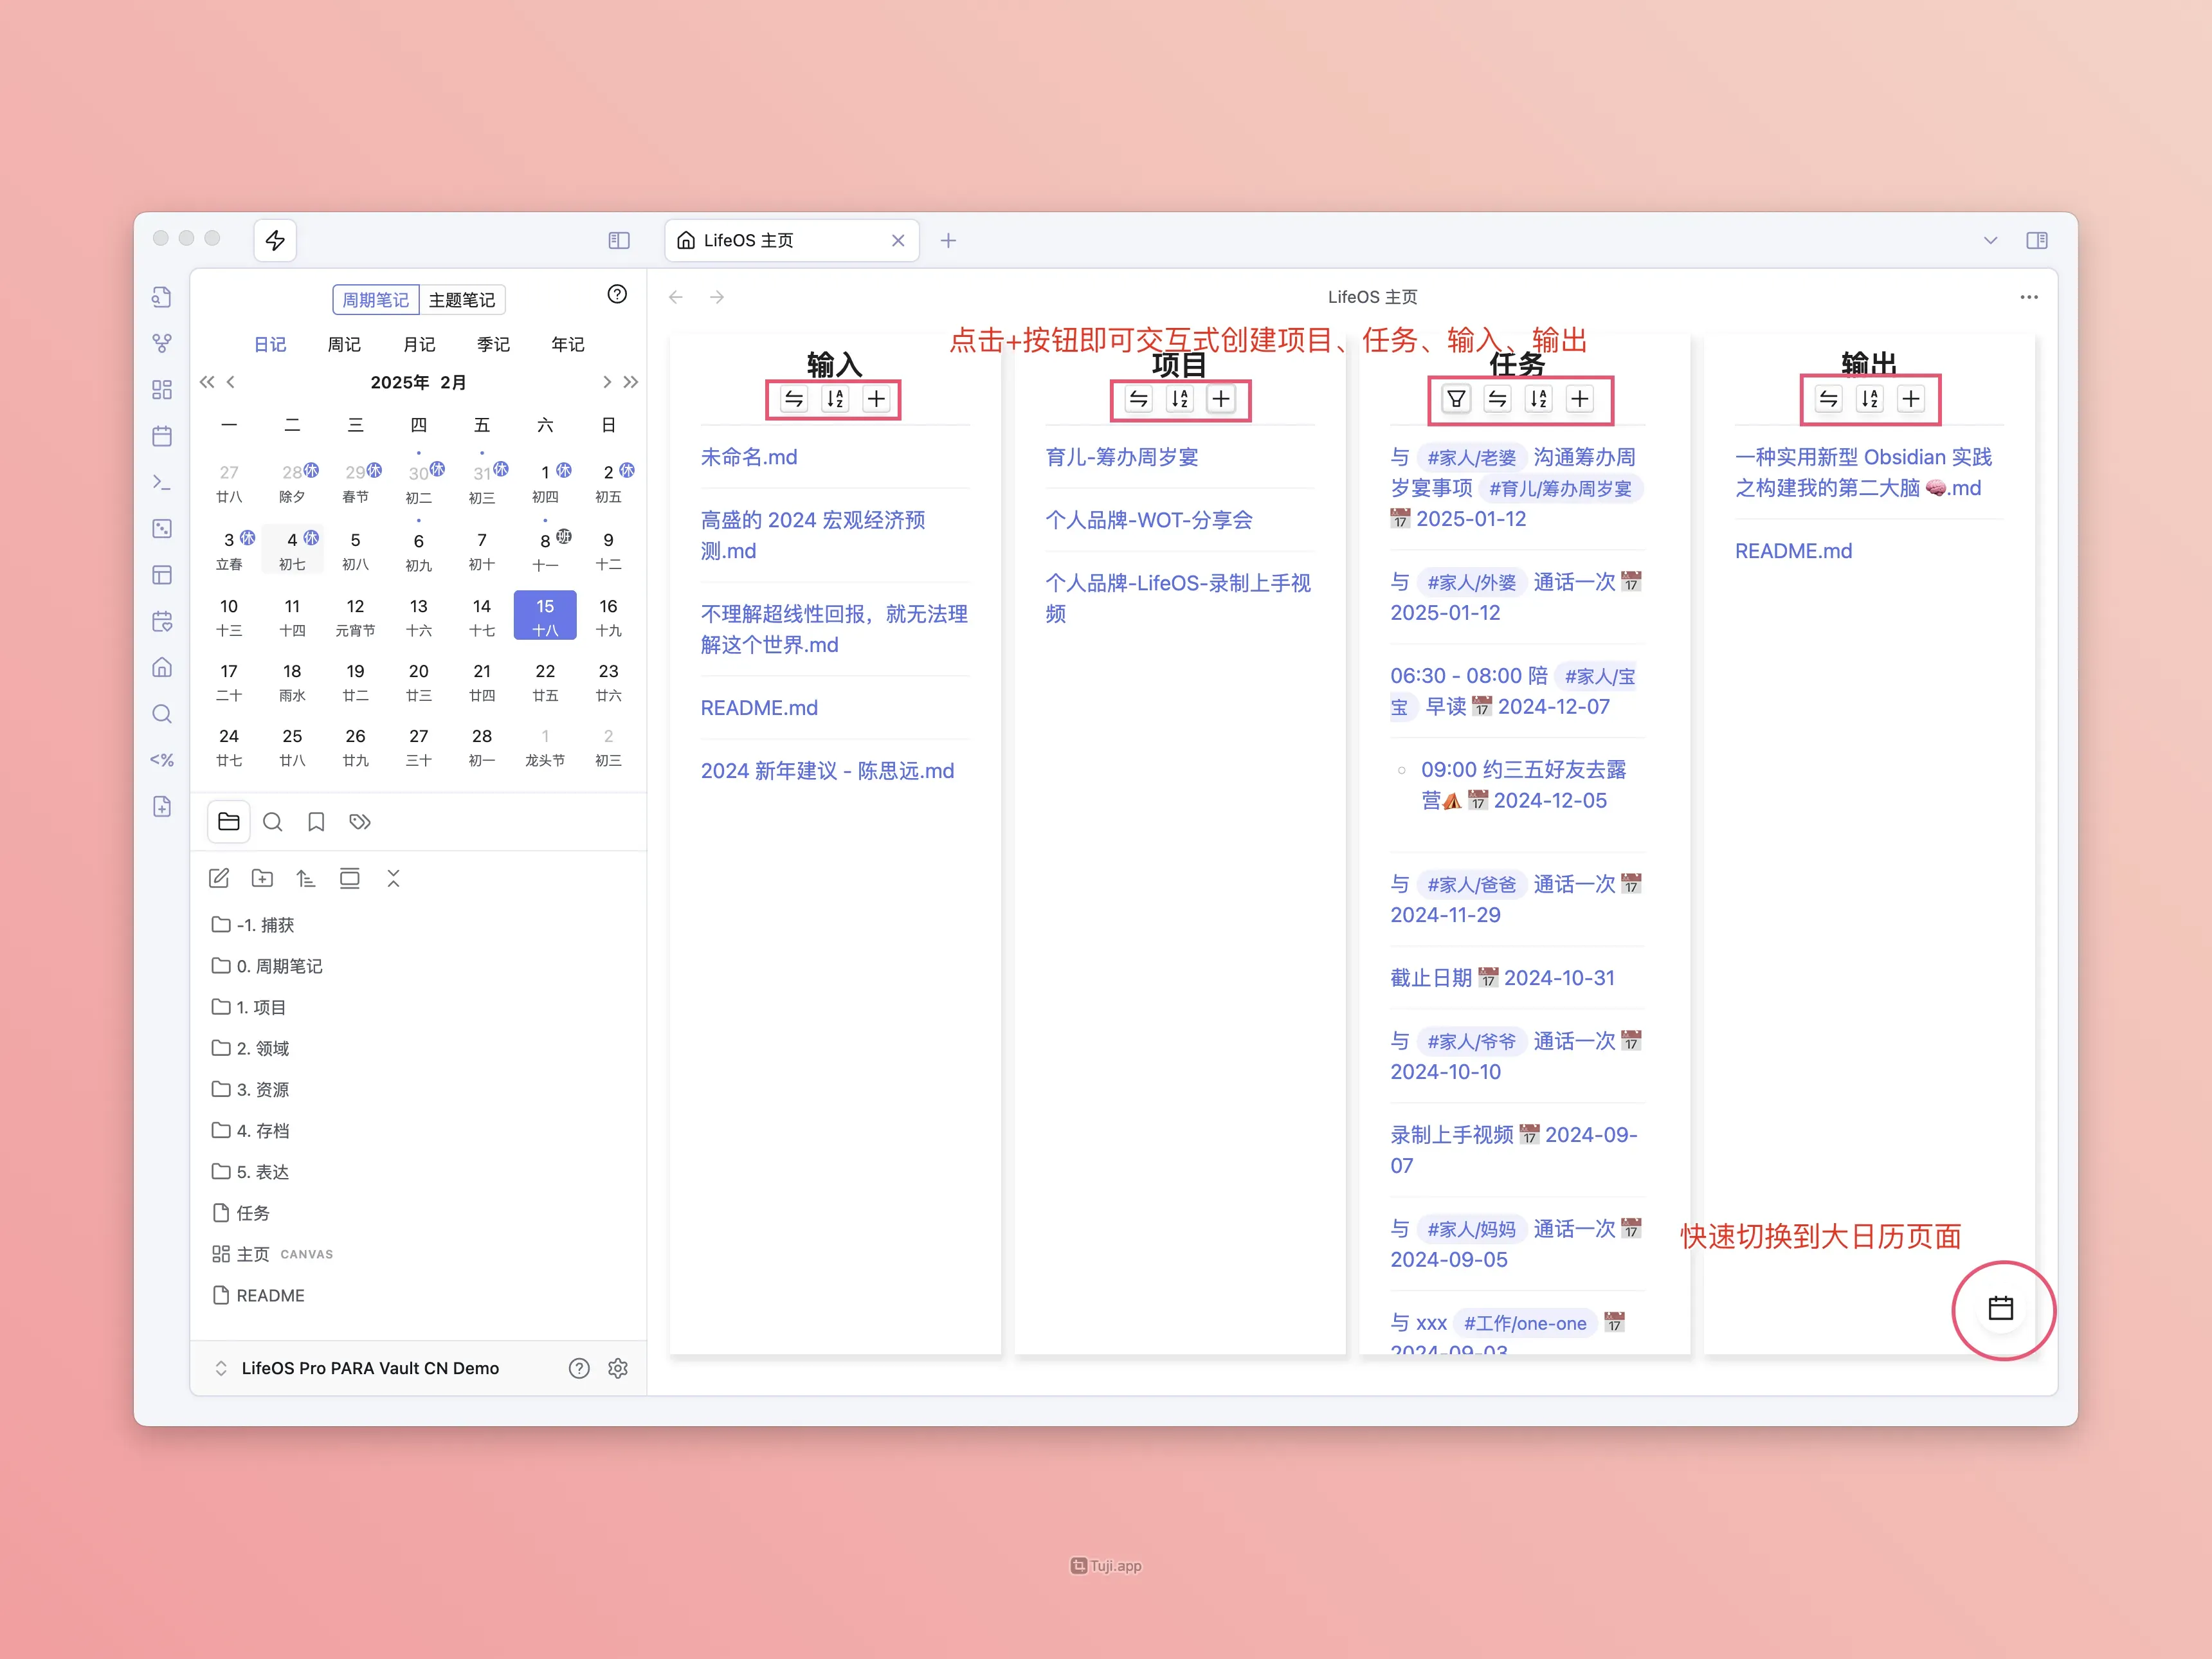The height and width of the screenshot is (1659, 2212).
Task: Select February 20 in calendar
Action: tap(418, 681)
